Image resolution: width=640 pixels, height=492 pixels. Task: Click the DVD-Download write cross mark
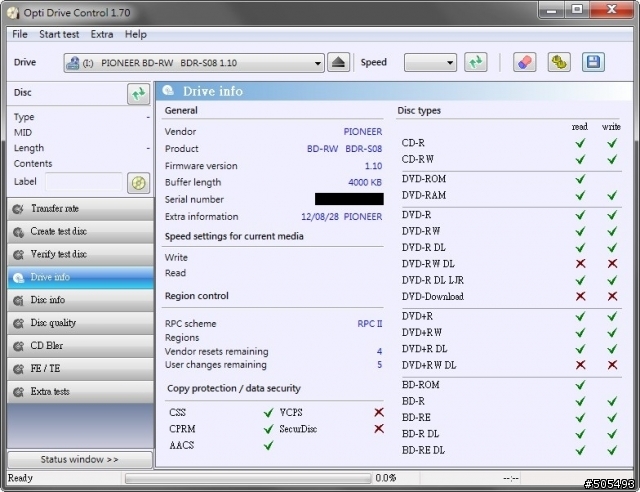[612, 296]
